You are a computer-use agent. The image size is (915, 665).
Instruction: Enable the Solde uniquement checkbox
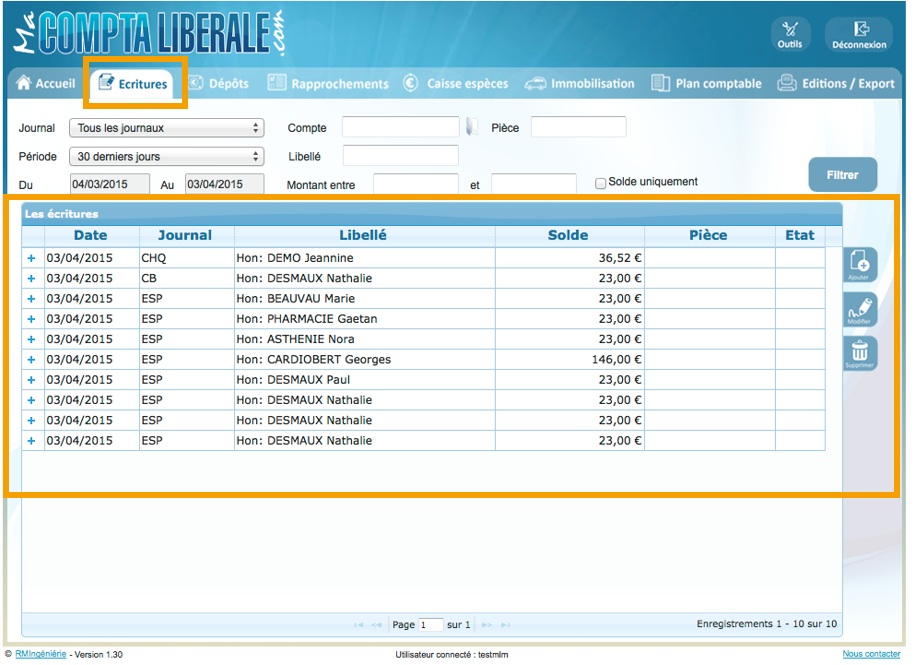(x=601, y=183)
